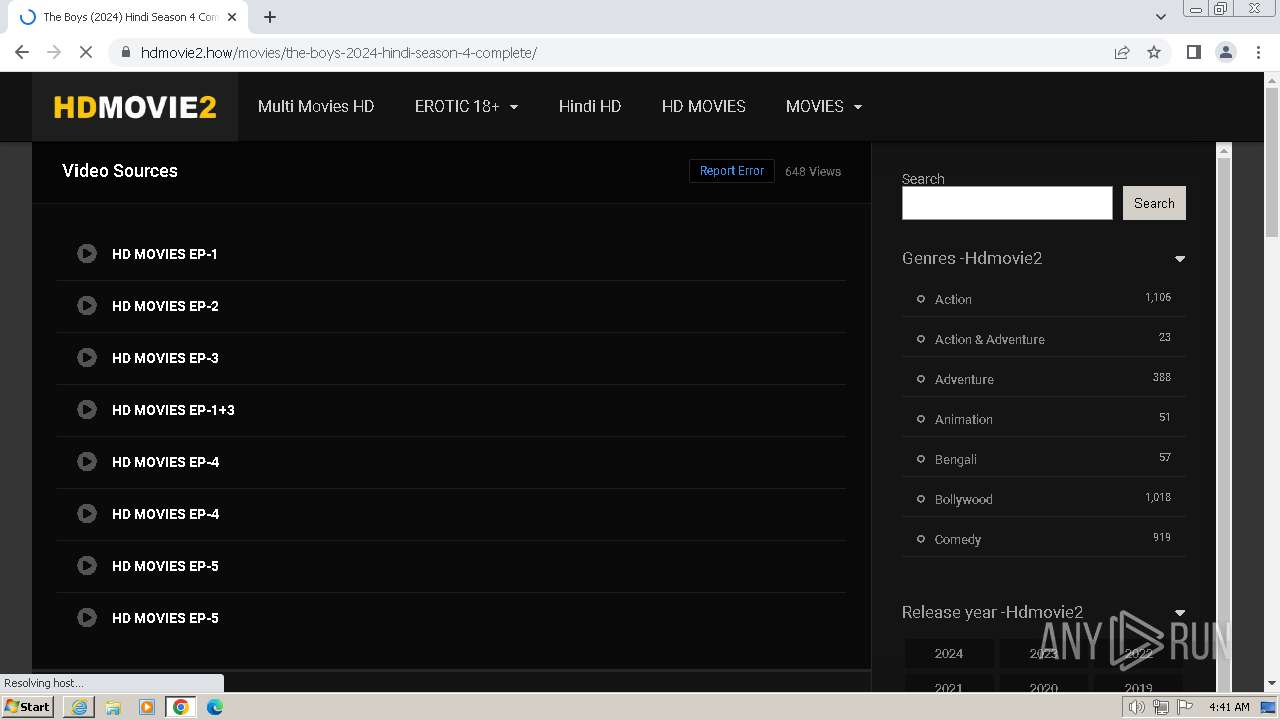Click the Action Center flag tray icon

1185,707
